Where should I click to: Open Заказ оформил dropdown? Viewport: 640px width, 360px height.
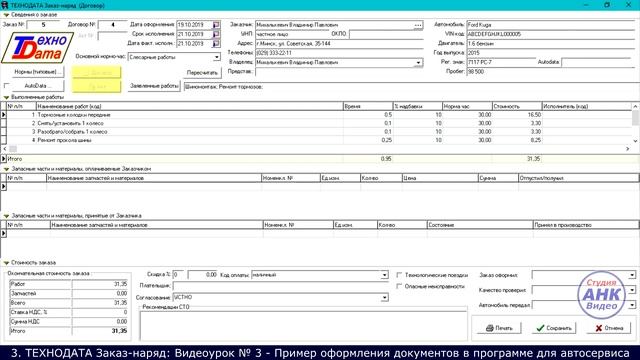pos(632,275)
